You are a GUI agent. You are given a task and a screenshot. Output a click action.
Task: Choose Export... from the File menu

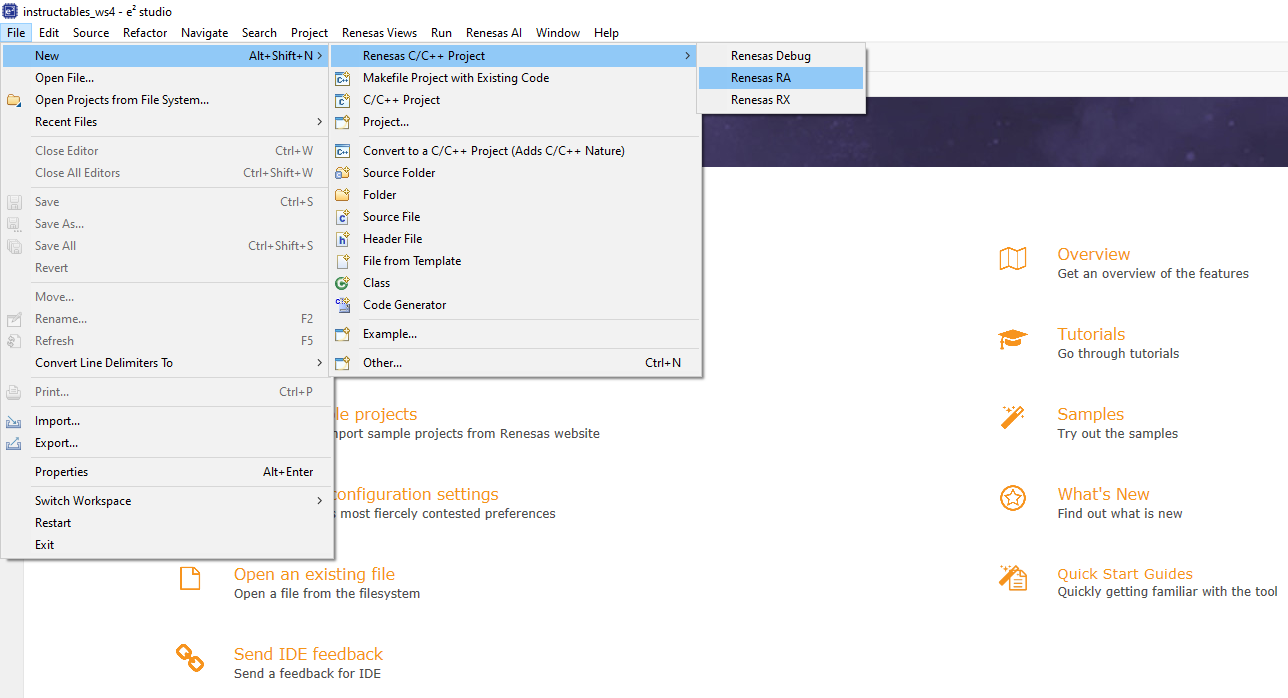point(166,443)
